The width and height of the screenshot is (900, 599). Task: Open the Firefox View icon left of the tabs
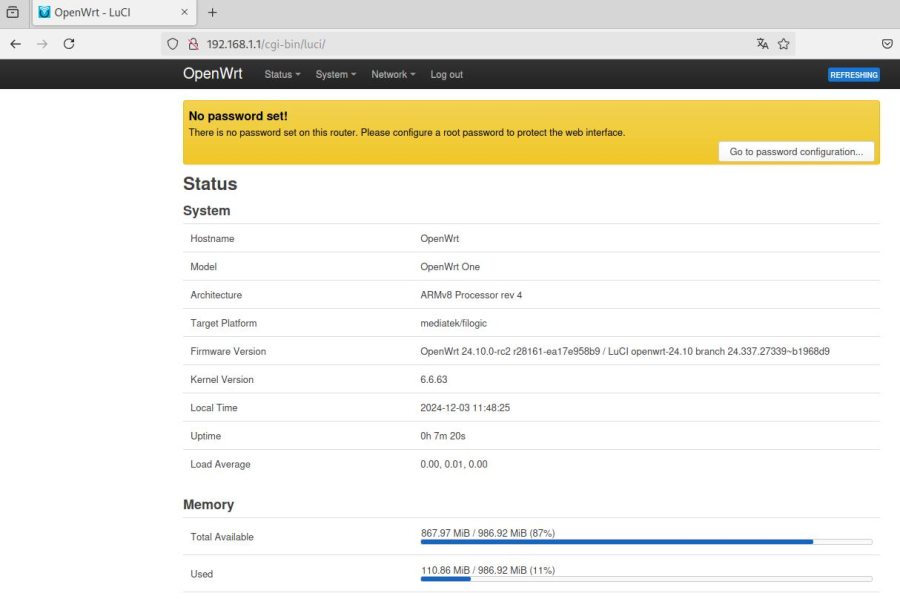[13, 13]
